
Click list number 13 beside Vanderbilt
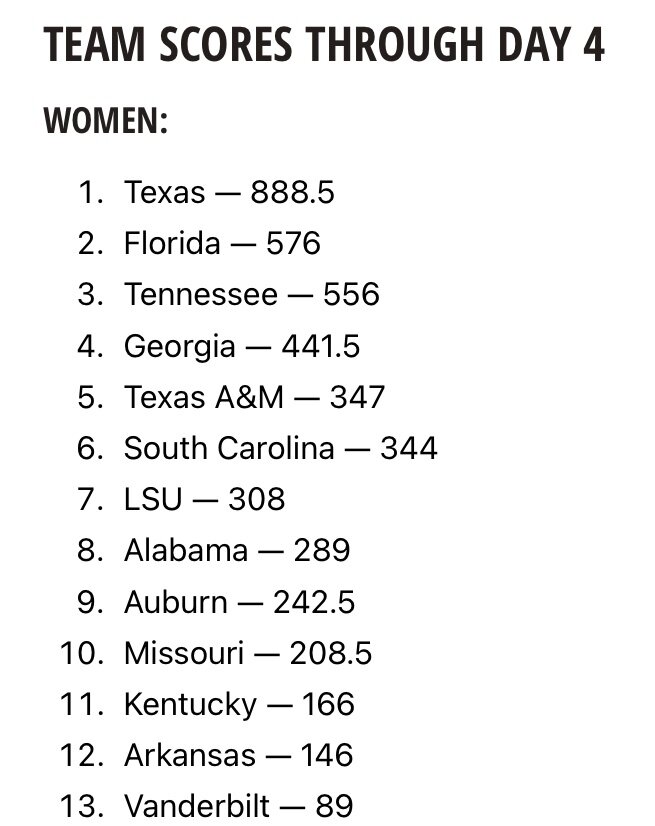tap(81, 806)
